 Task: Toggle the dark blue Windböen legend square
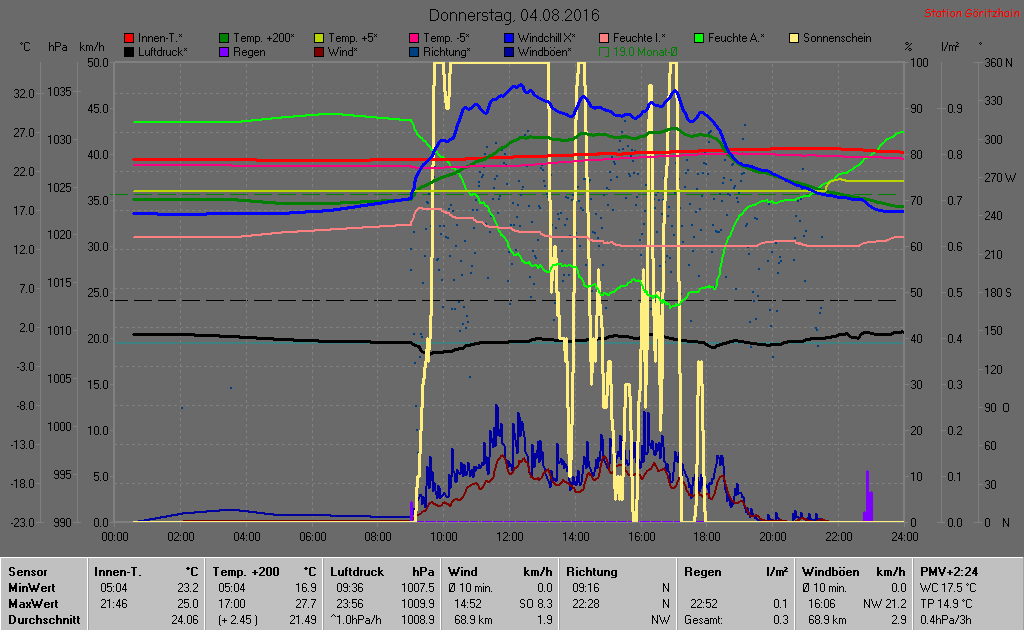510,51
